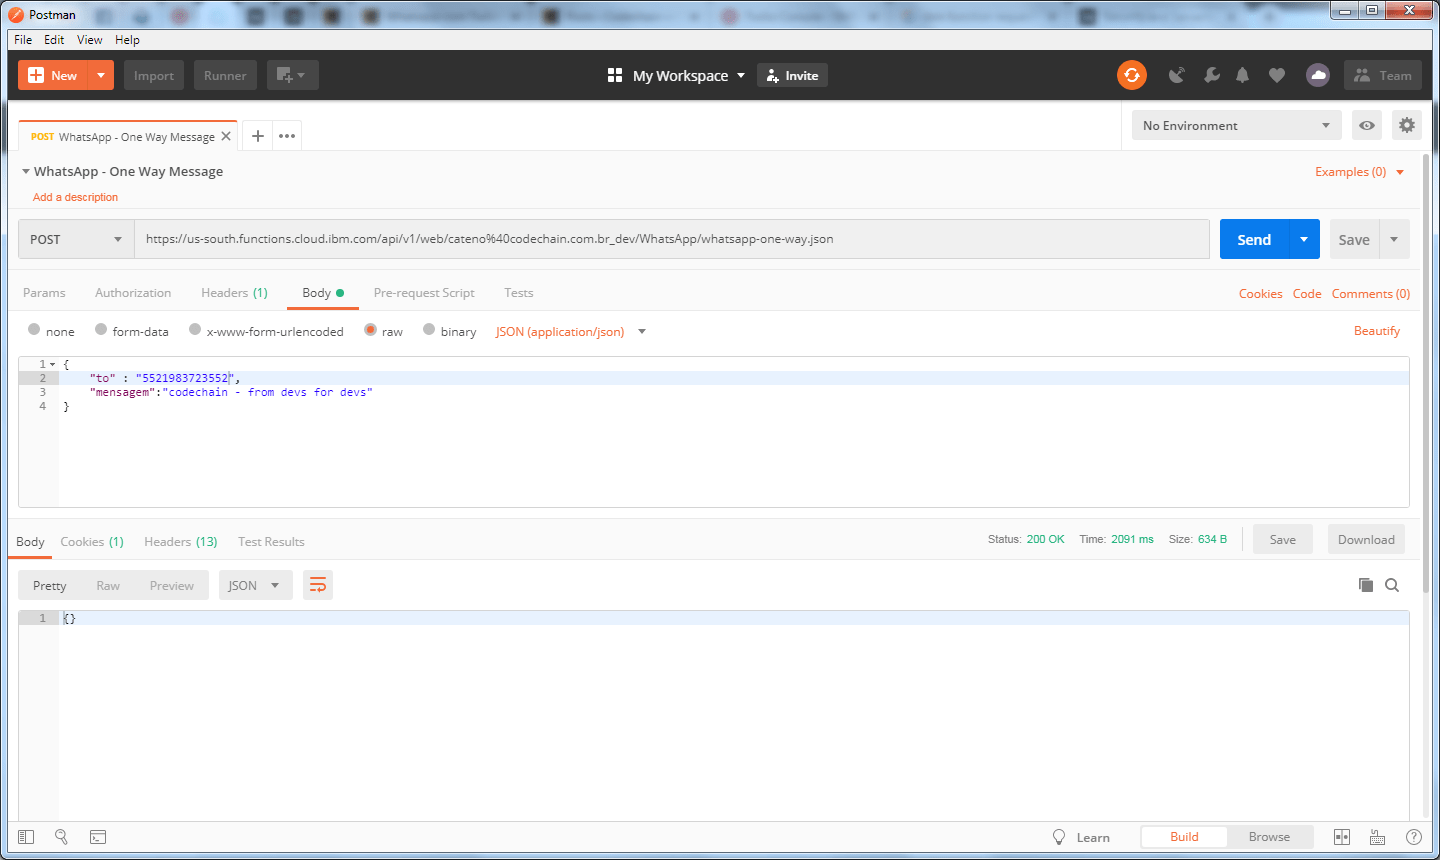Open manage environments gear icon
Viewport: 1440px width, 860px height.
coord(1407,125)
